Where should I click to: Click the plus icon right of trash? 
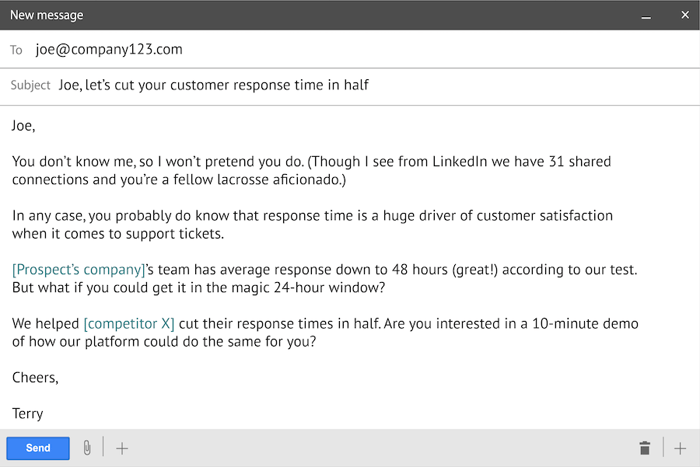tap(680, 448)
